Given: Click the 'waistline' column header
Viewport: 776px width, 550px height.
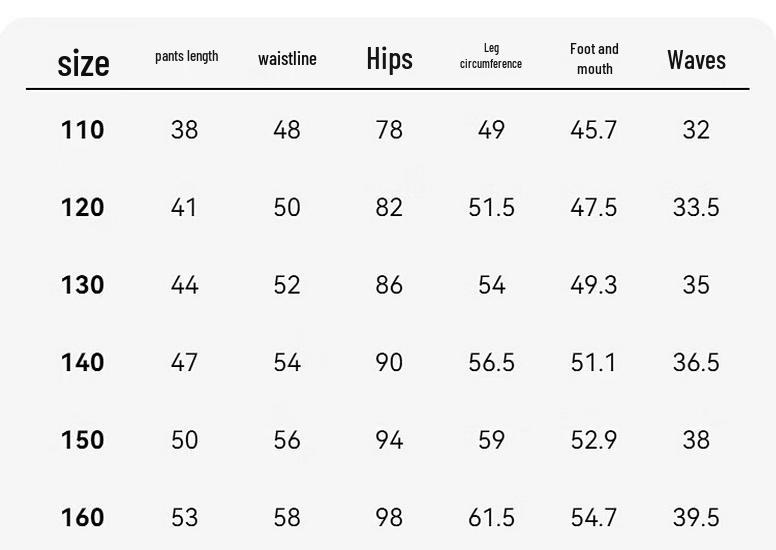Looking at the screenshot, I should pyautogui.click(x=287, y=58).
